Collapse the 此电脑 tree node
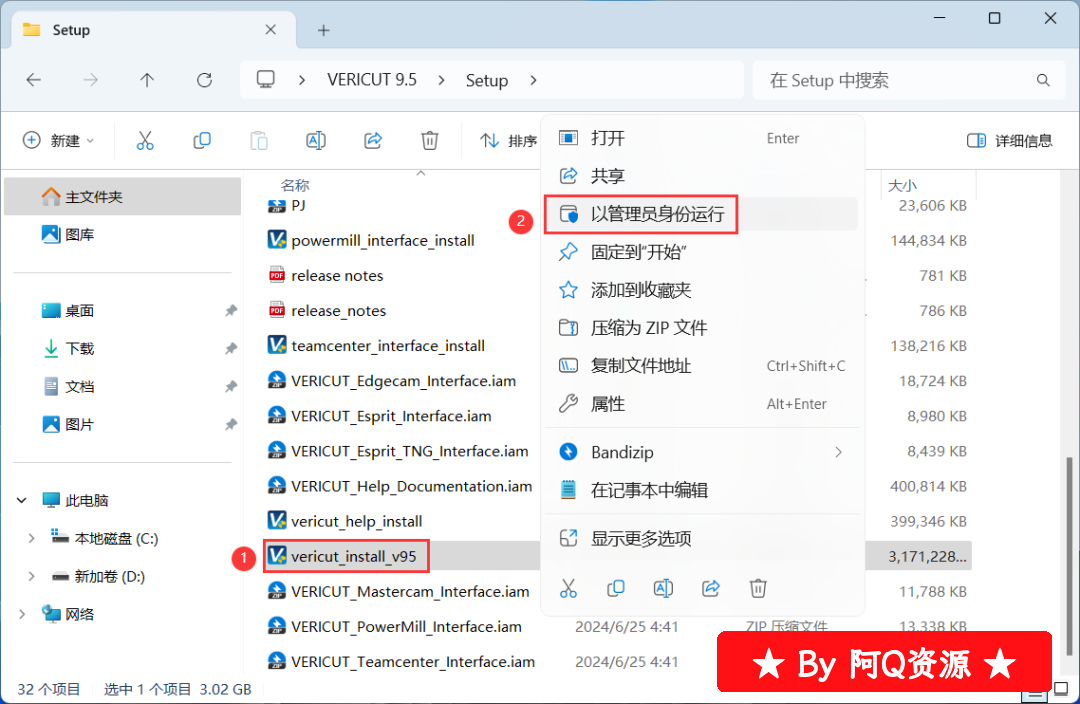 [x=21, y=500]
